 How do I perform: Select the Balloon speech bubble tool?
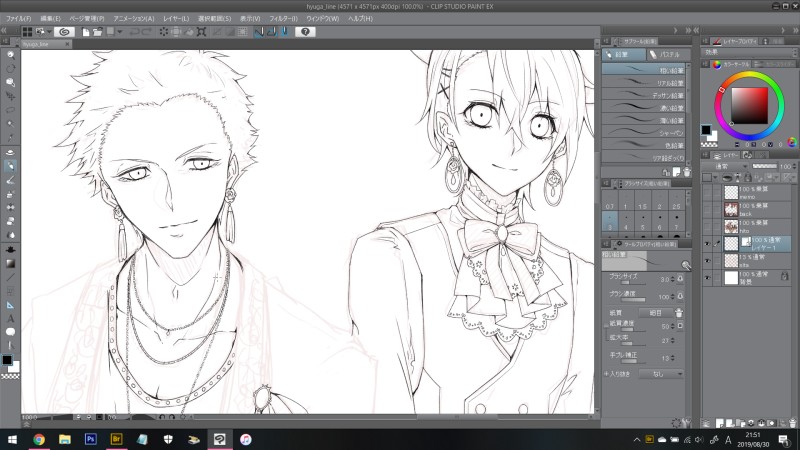click(10, 332)
